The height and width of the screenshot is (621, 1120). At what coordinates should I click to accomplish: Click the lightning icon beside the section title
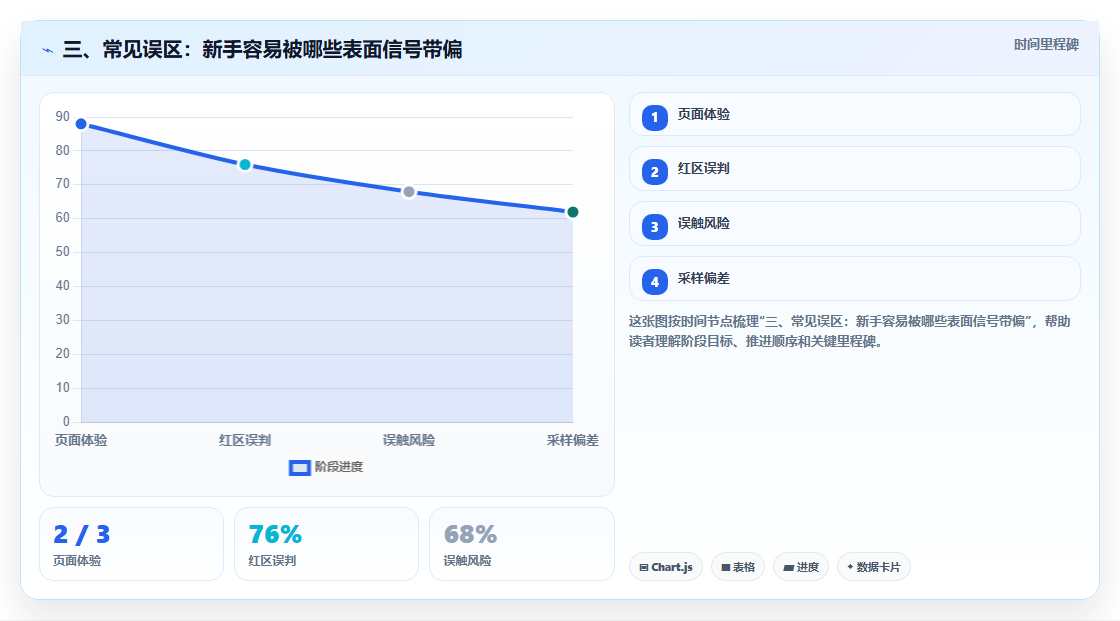point(47,50)
